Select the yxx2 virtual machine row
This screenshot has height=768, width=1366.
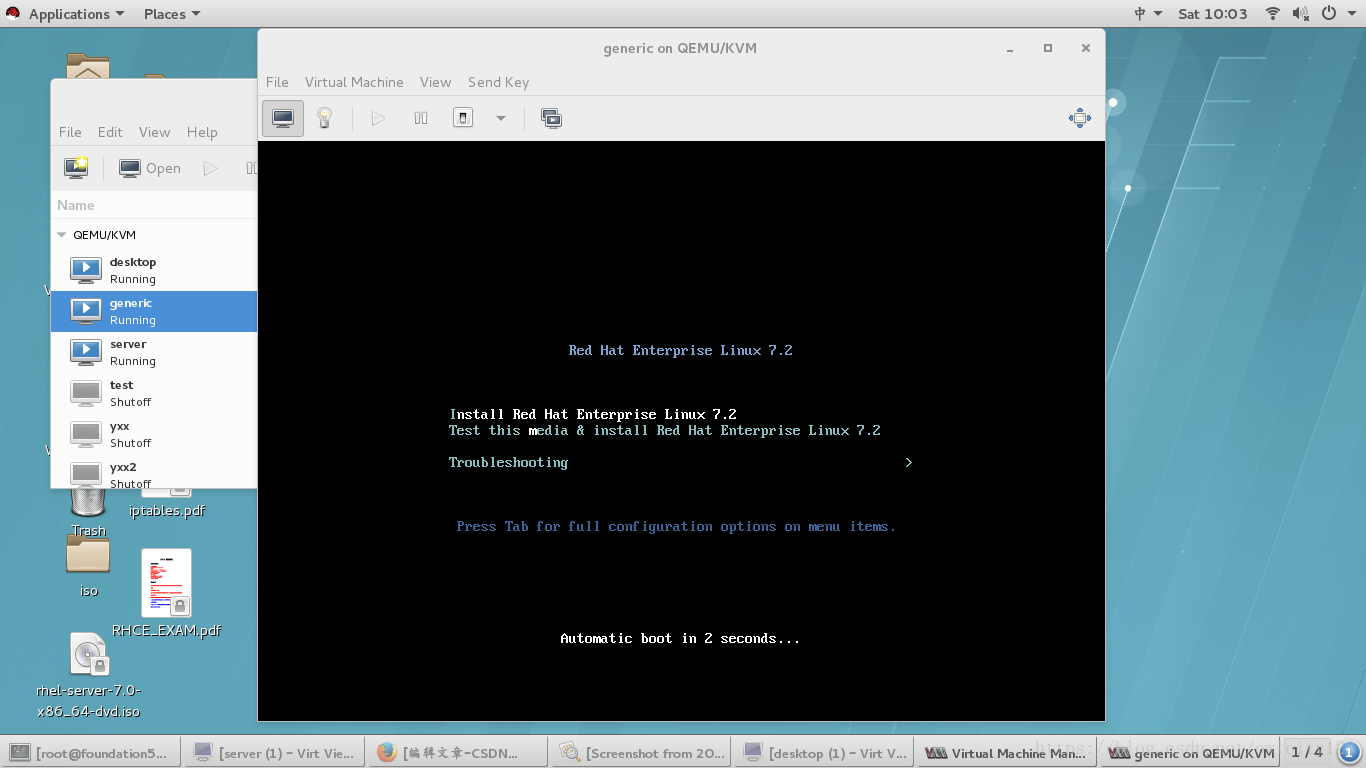click(x=154, y=474)
